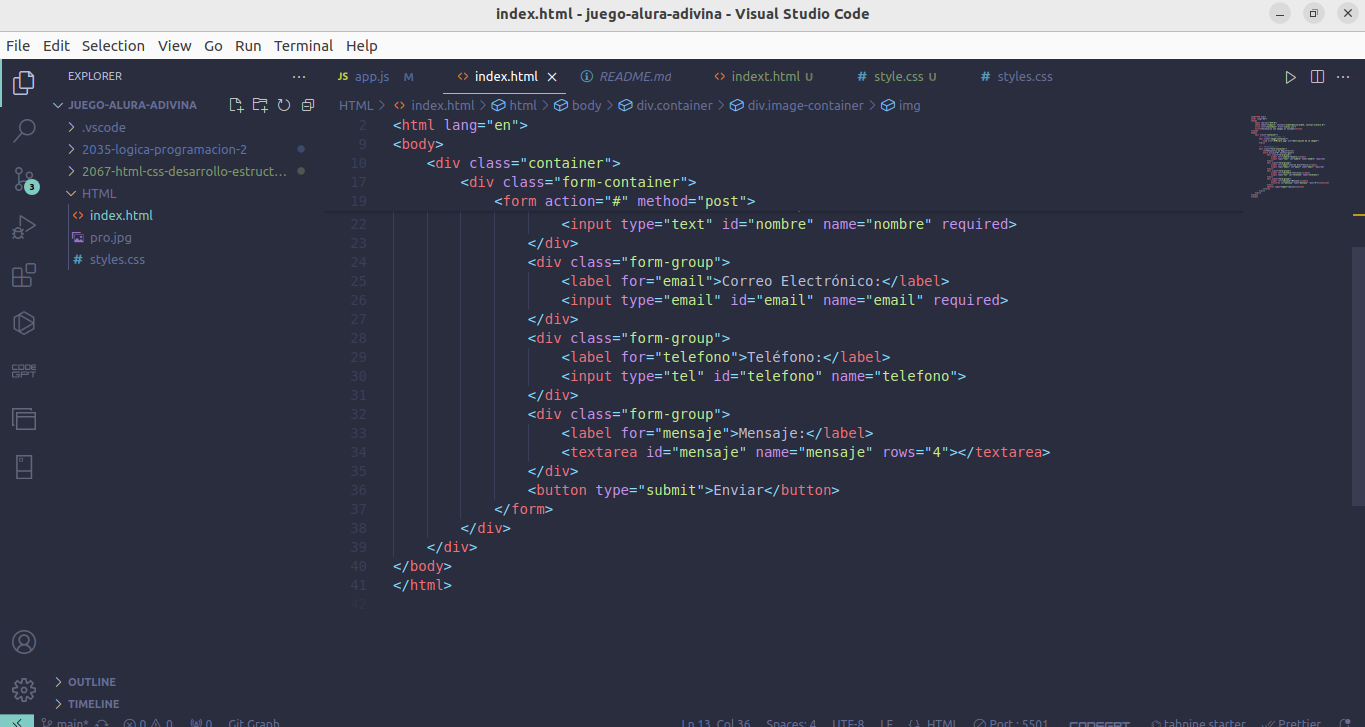Screen dimensions: 1365x727
Task: Split the editor to the right
Action: tap(1317, 77)
